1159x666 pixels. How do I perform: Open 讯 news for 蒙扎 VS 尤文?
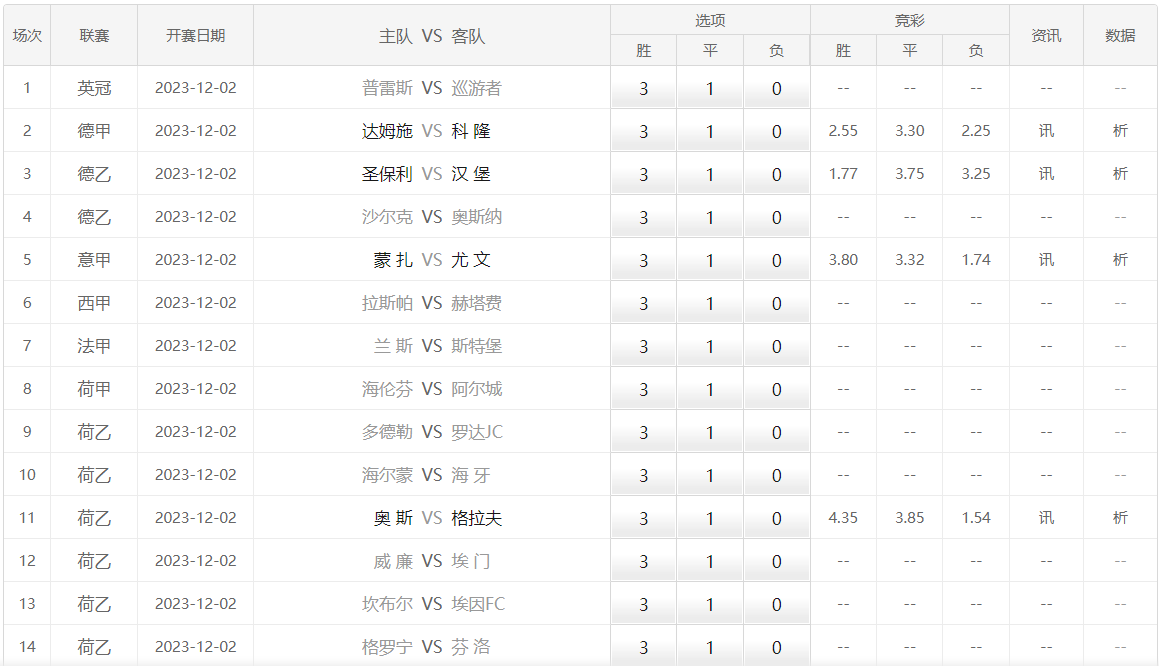[x=1046, y=259]
